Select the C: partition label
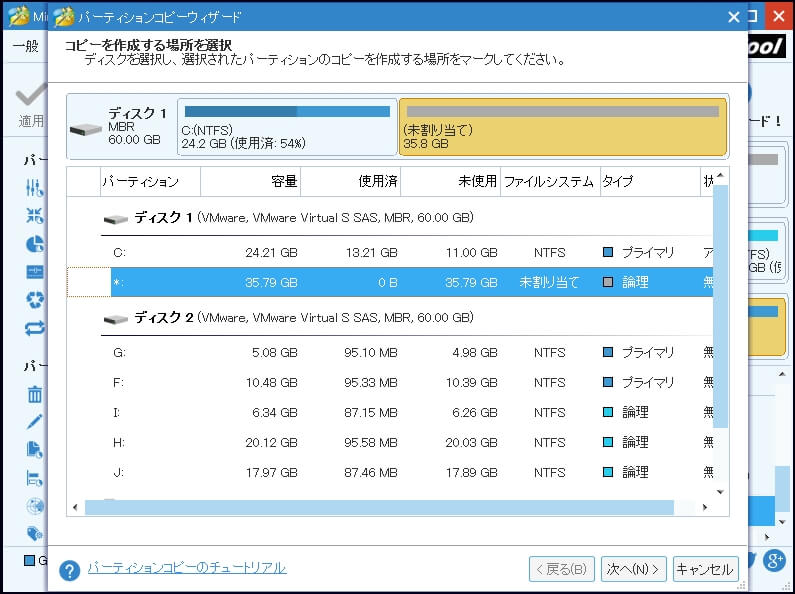This screenshot has height=594, width=795. tap(120, 252)
